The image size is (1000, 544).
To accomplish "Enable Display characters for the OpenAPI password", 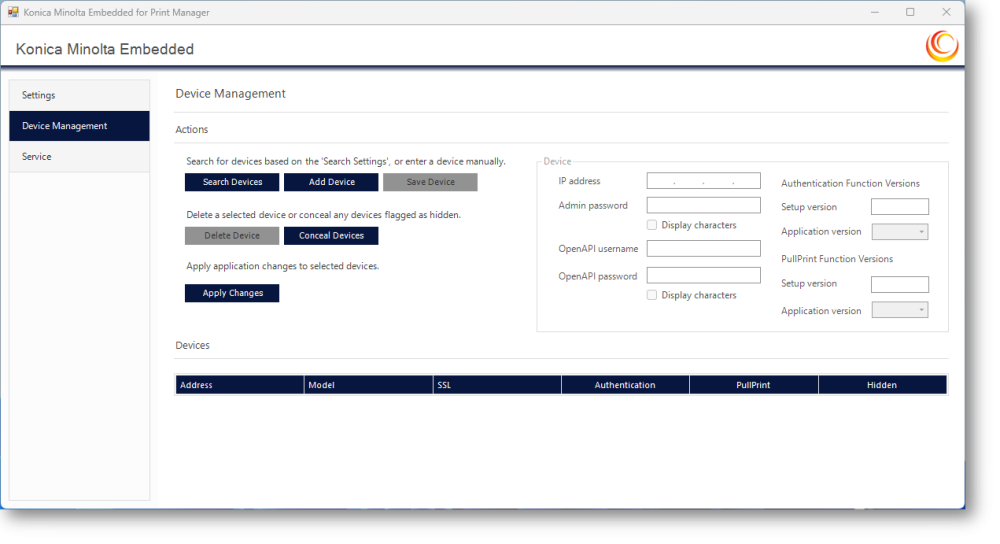I will [652, 295].
